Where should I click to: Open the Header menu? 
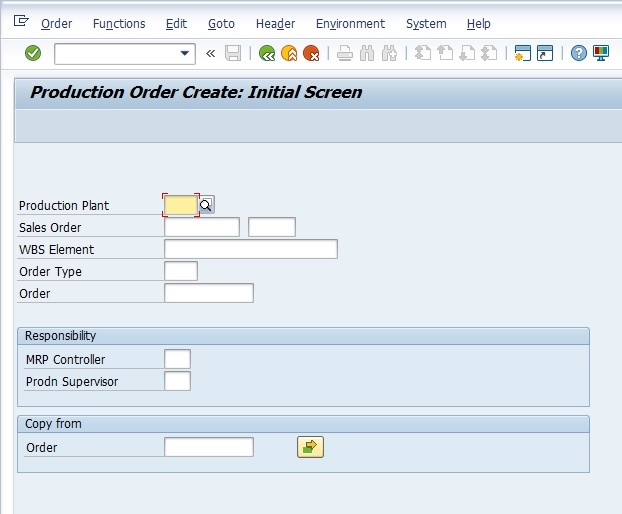click(275, 24)
